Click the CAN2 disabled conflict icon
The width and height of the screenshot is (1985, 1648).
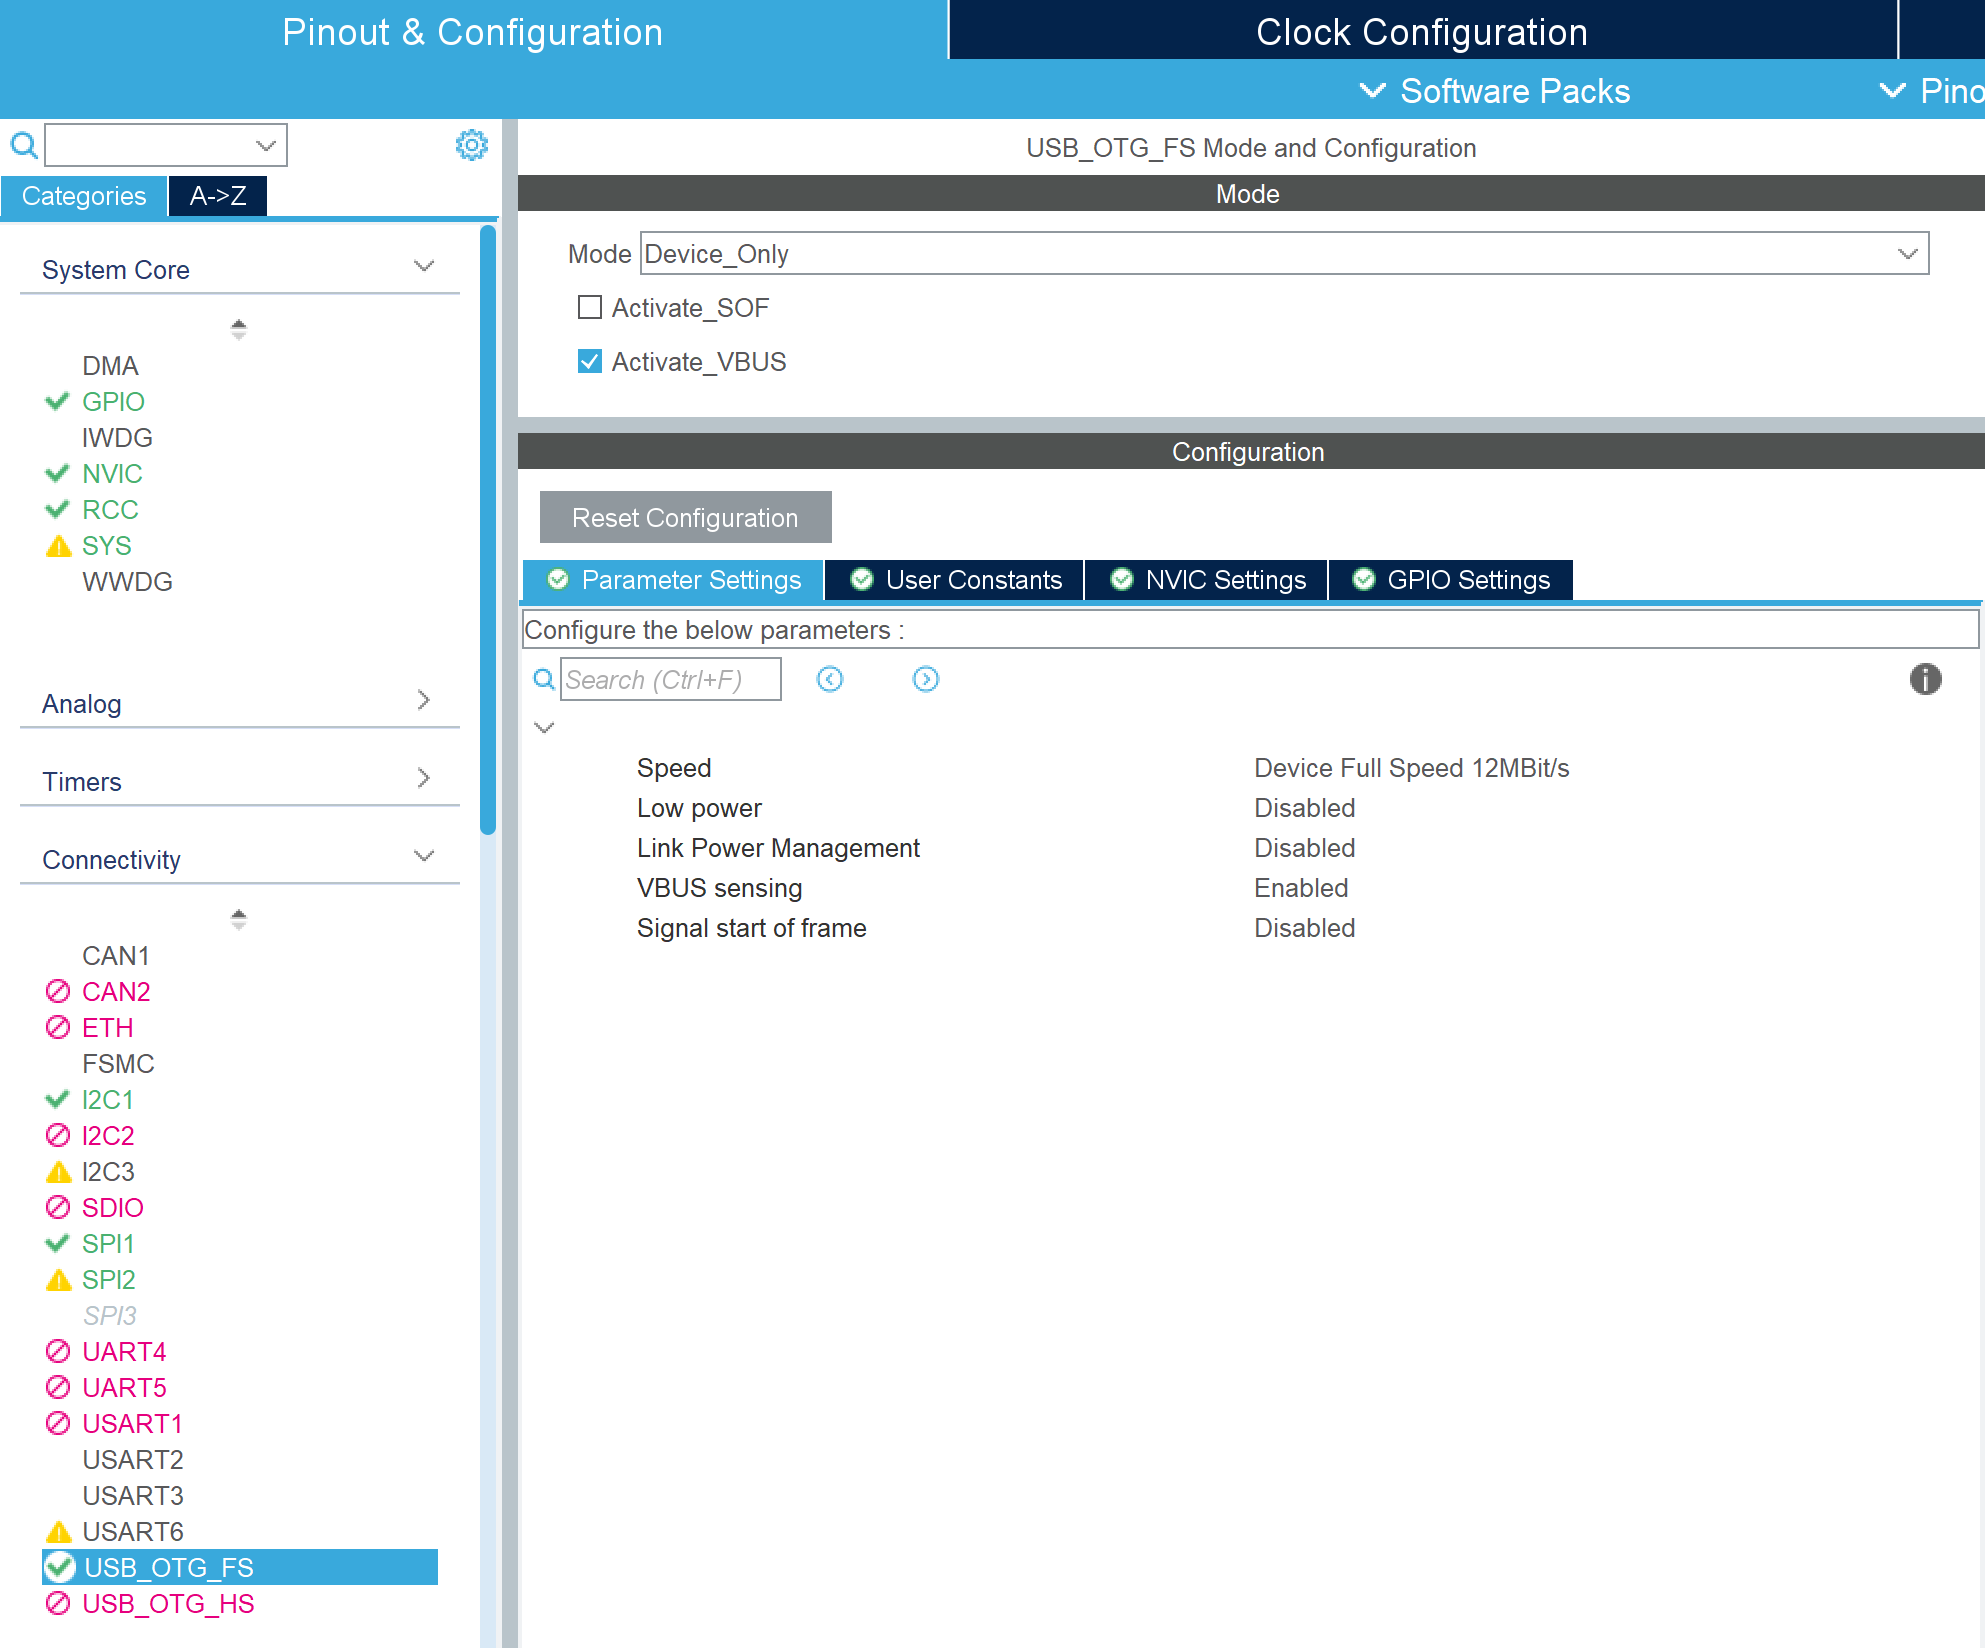tap(58, 992)
